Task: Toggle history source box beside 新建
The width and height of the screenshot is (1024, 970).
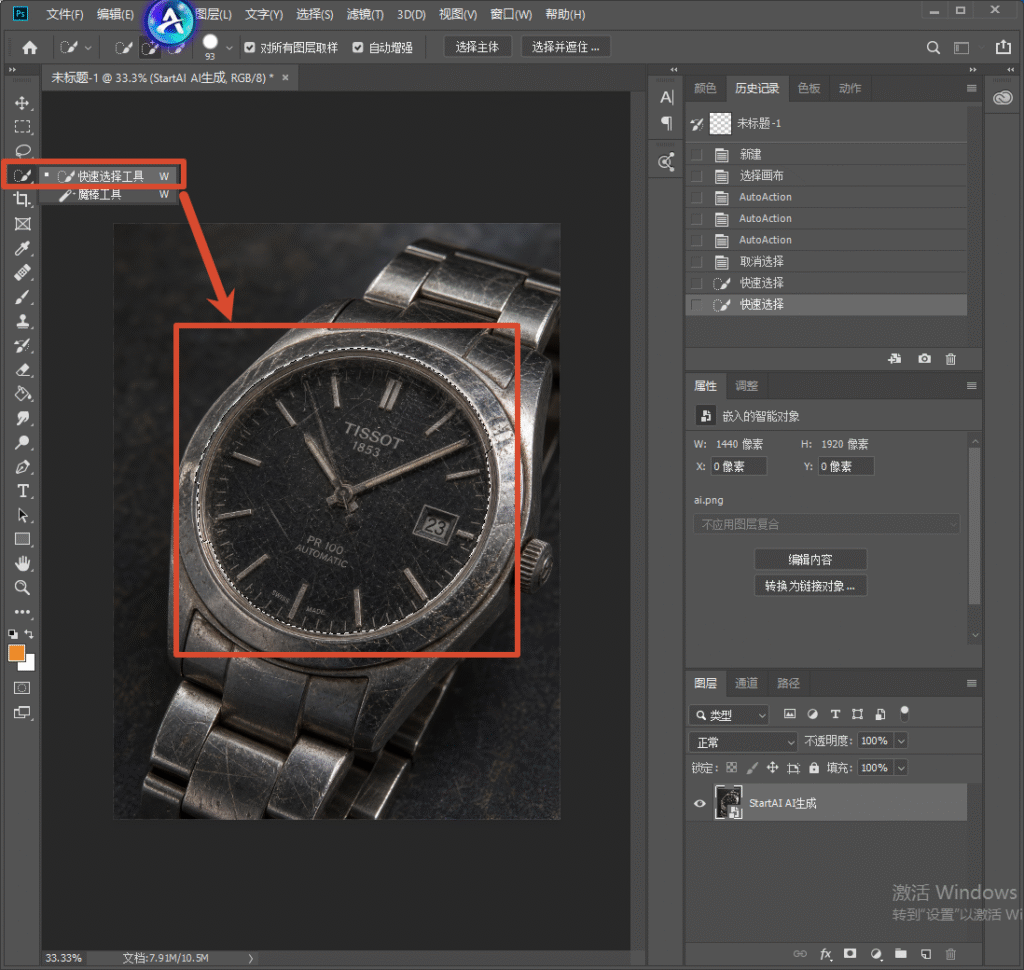Action: (697, 154)
